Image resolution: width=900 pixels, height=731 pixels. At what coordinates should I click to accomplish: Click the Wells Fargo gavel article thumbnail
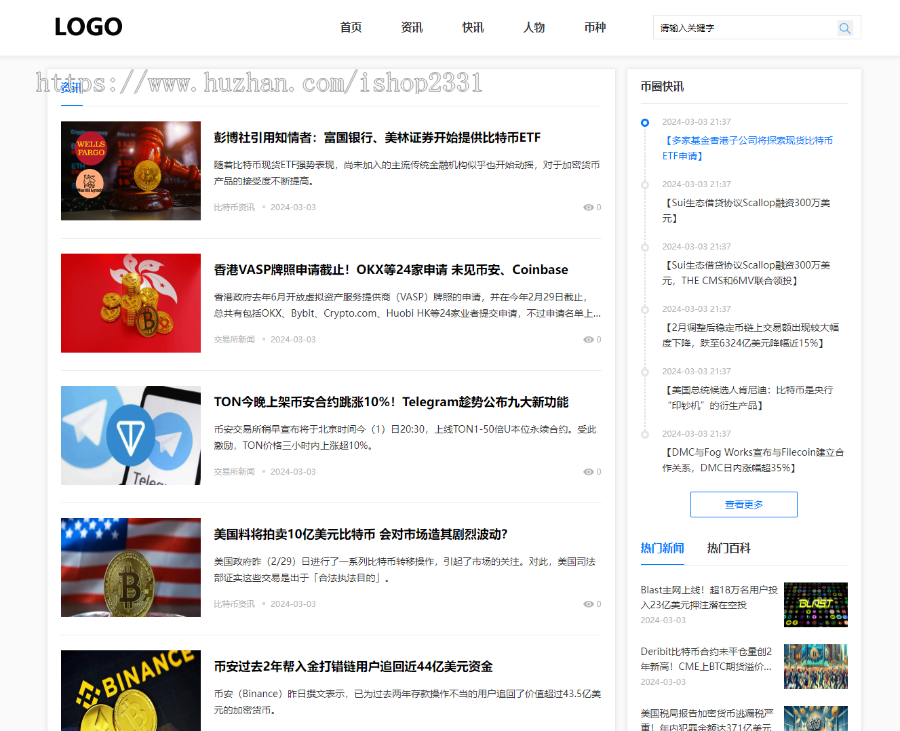pos(131,170)
